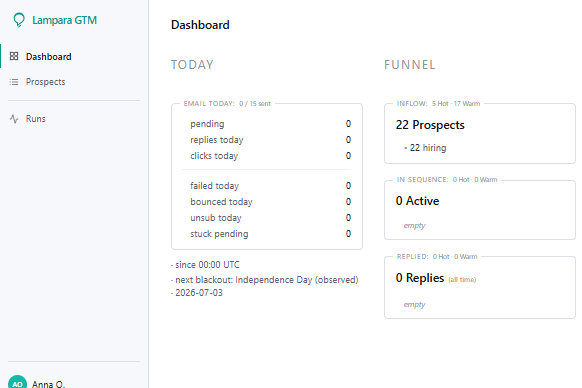This screenshot has width=582, height=388.
Task: Click the 'REPLIED: 0 Hot · 0 Warm' header
Action: pyautogui.click(x=436, y=257)
